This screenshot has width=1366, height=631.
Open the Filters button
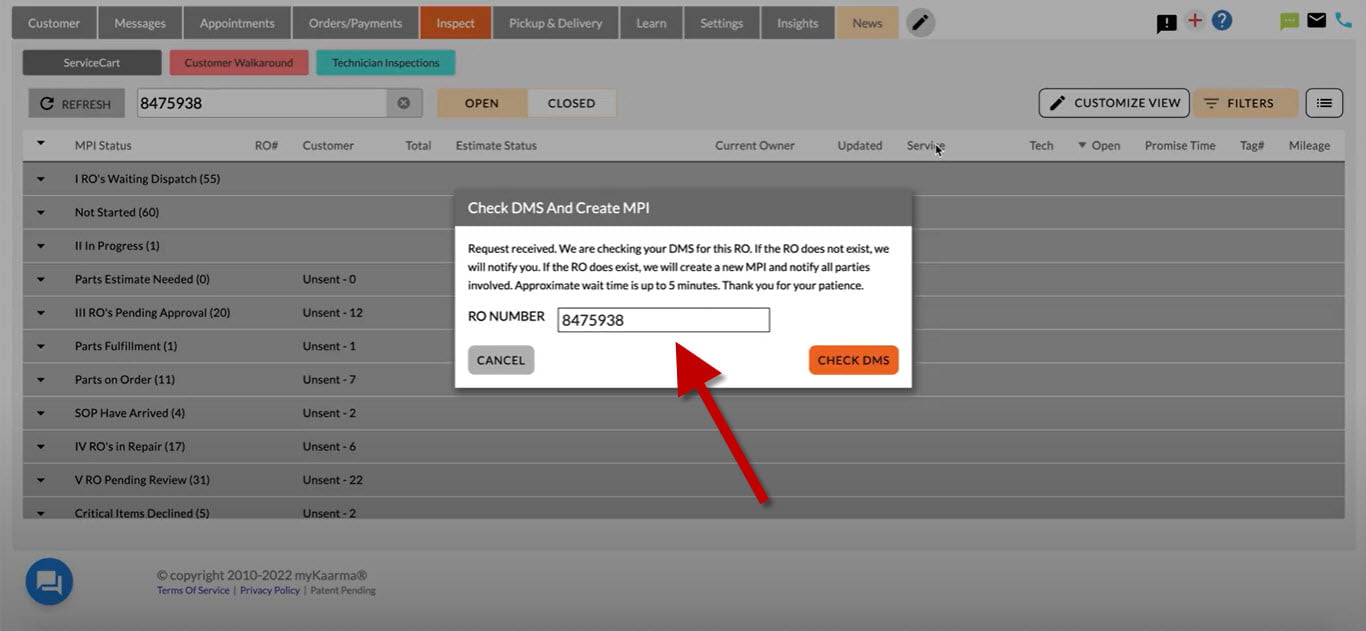[x=1245, y=103]
